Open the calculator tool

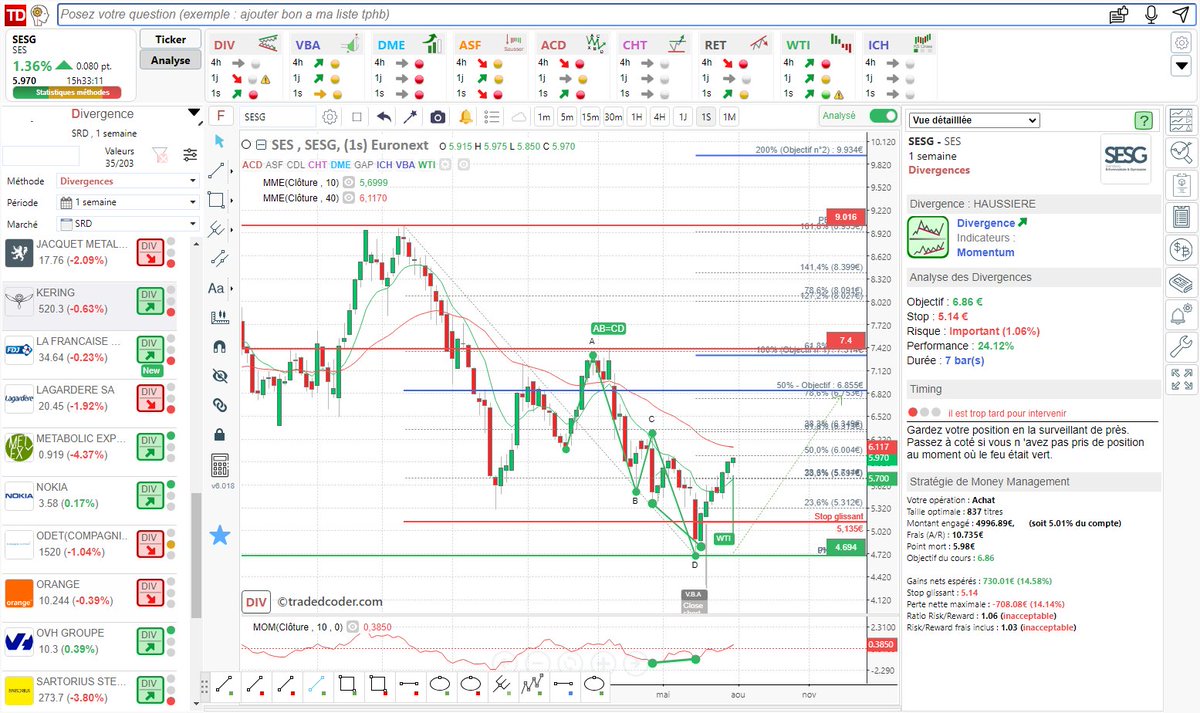(220, 466)
